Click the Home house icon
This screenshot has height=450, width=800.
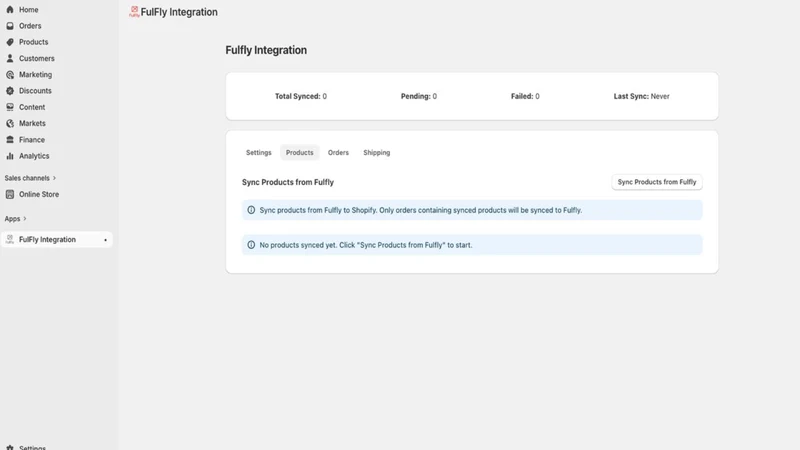[x=10, y=10]
